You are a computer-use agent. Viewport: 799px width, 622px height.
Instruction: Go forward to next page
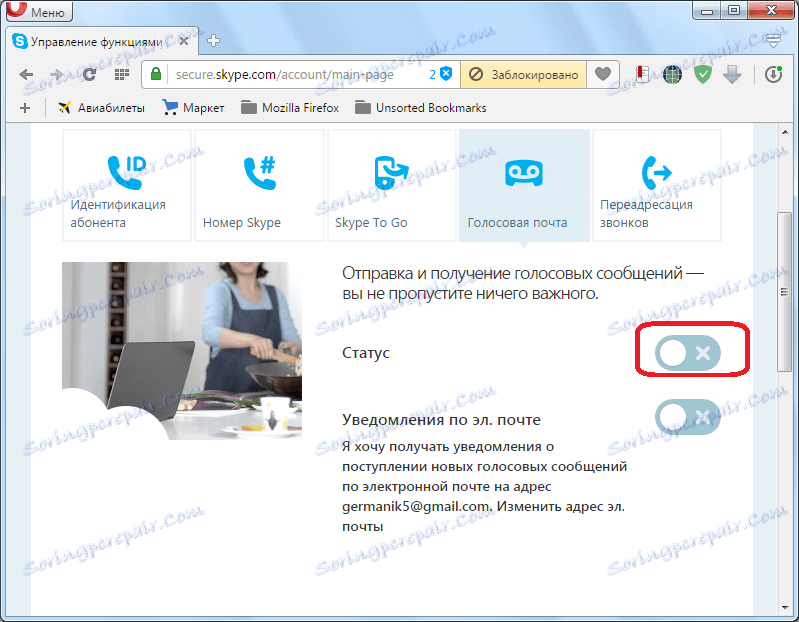(57, 74)
